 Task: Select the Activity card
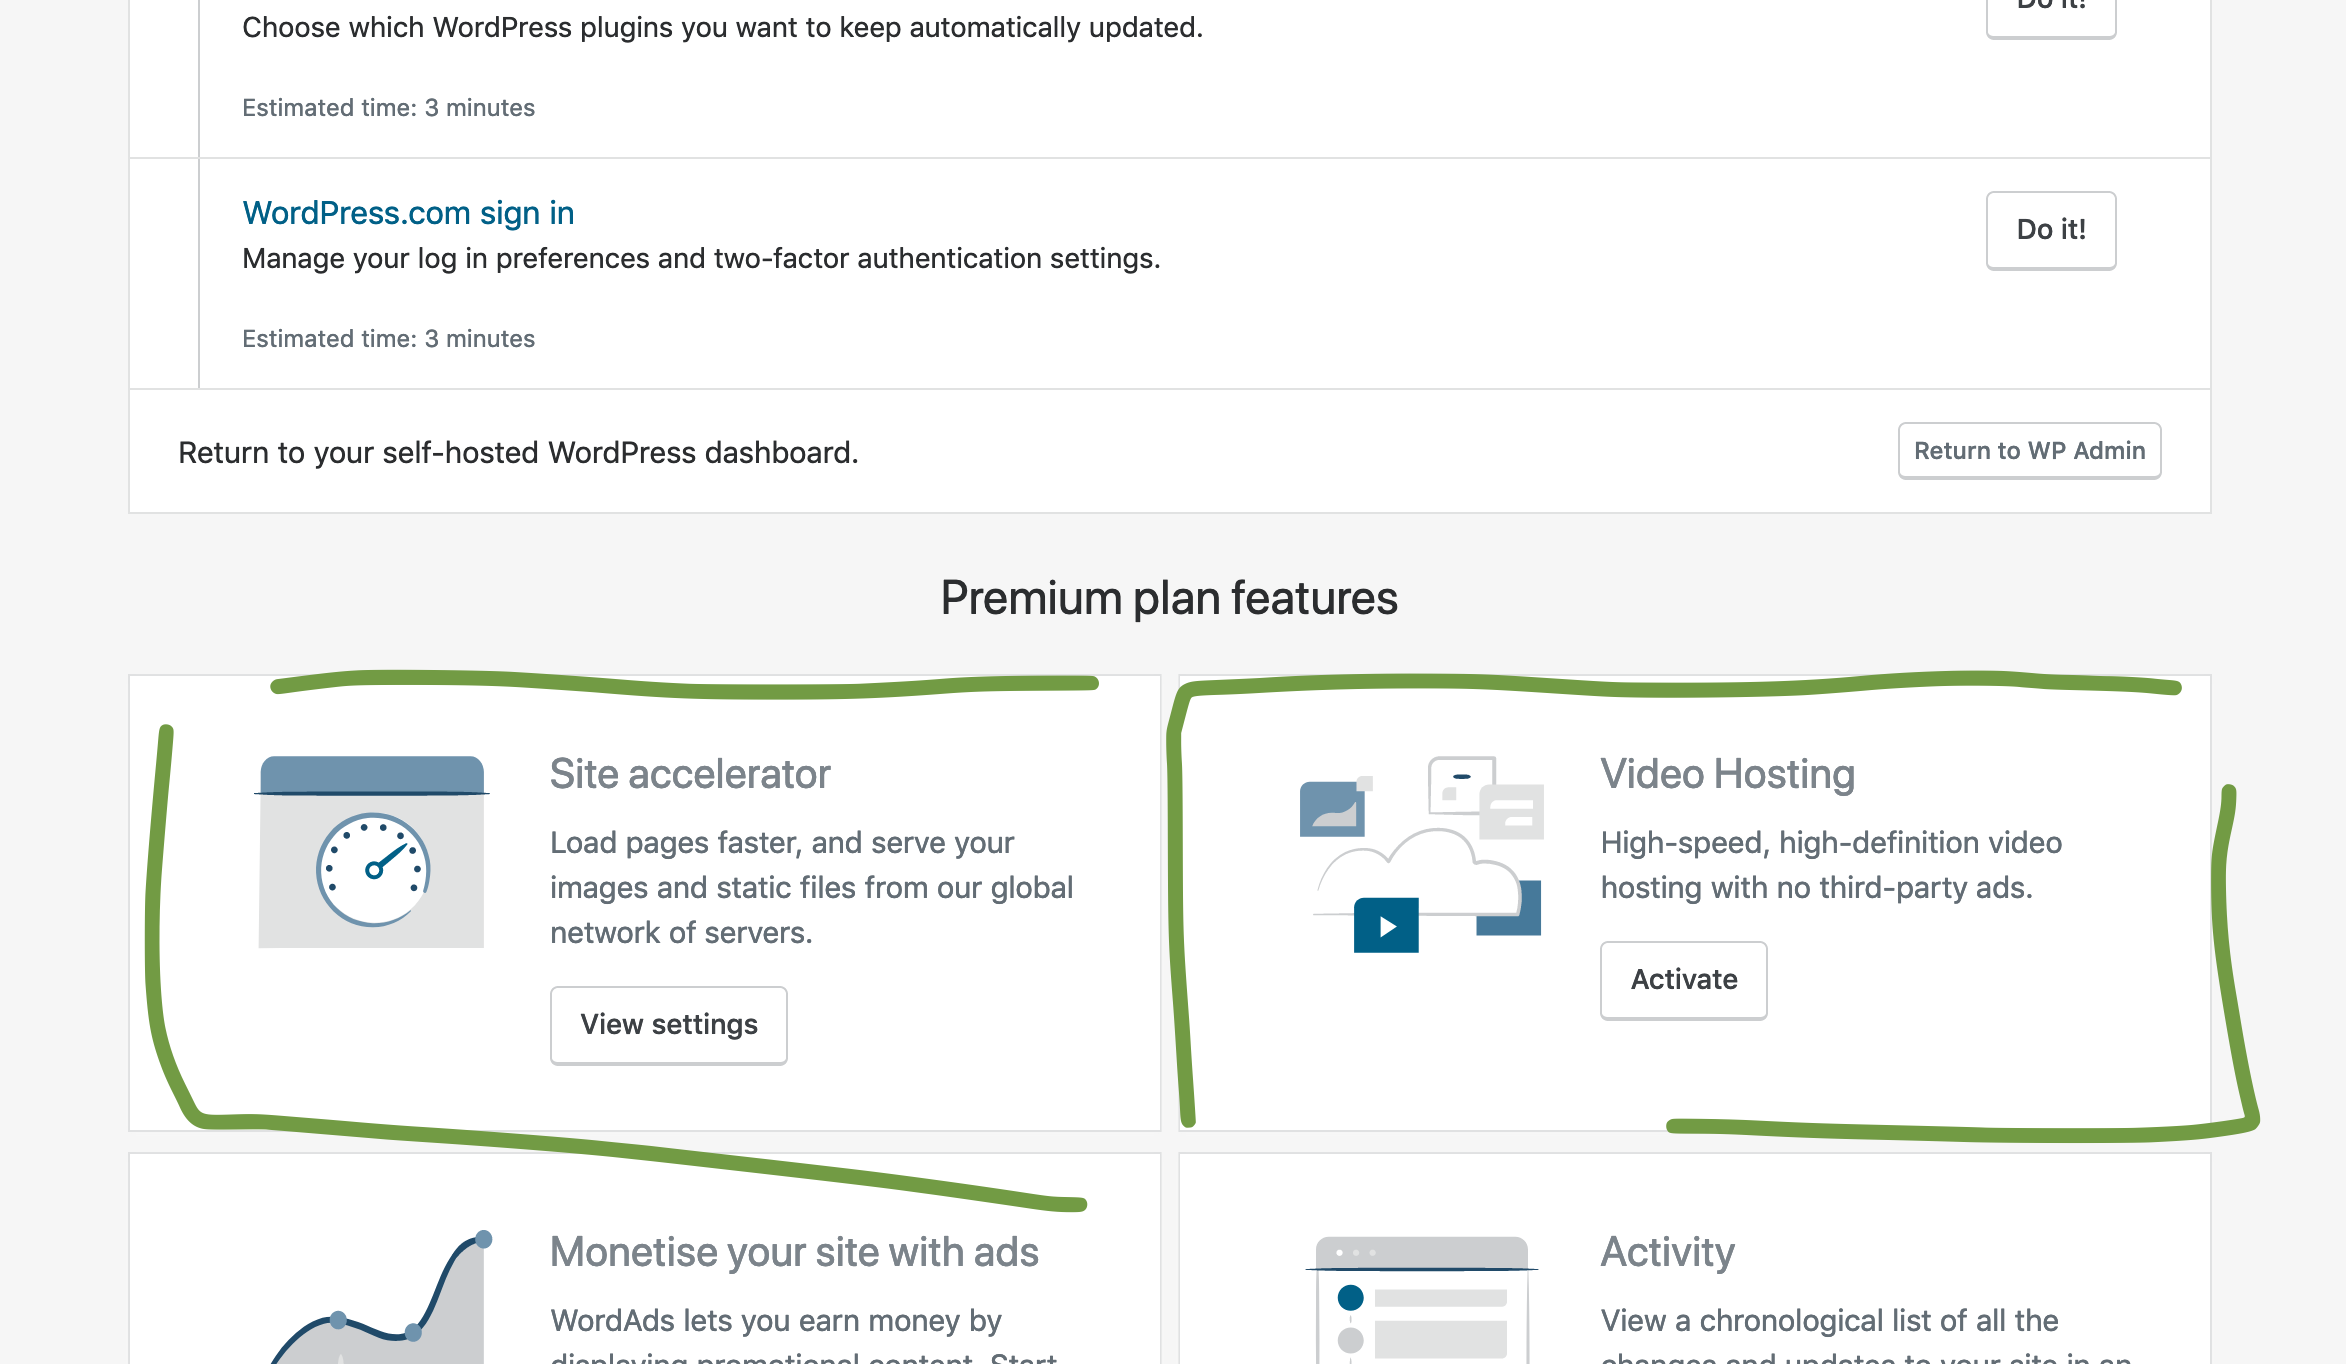[x=1695, y=1280]
